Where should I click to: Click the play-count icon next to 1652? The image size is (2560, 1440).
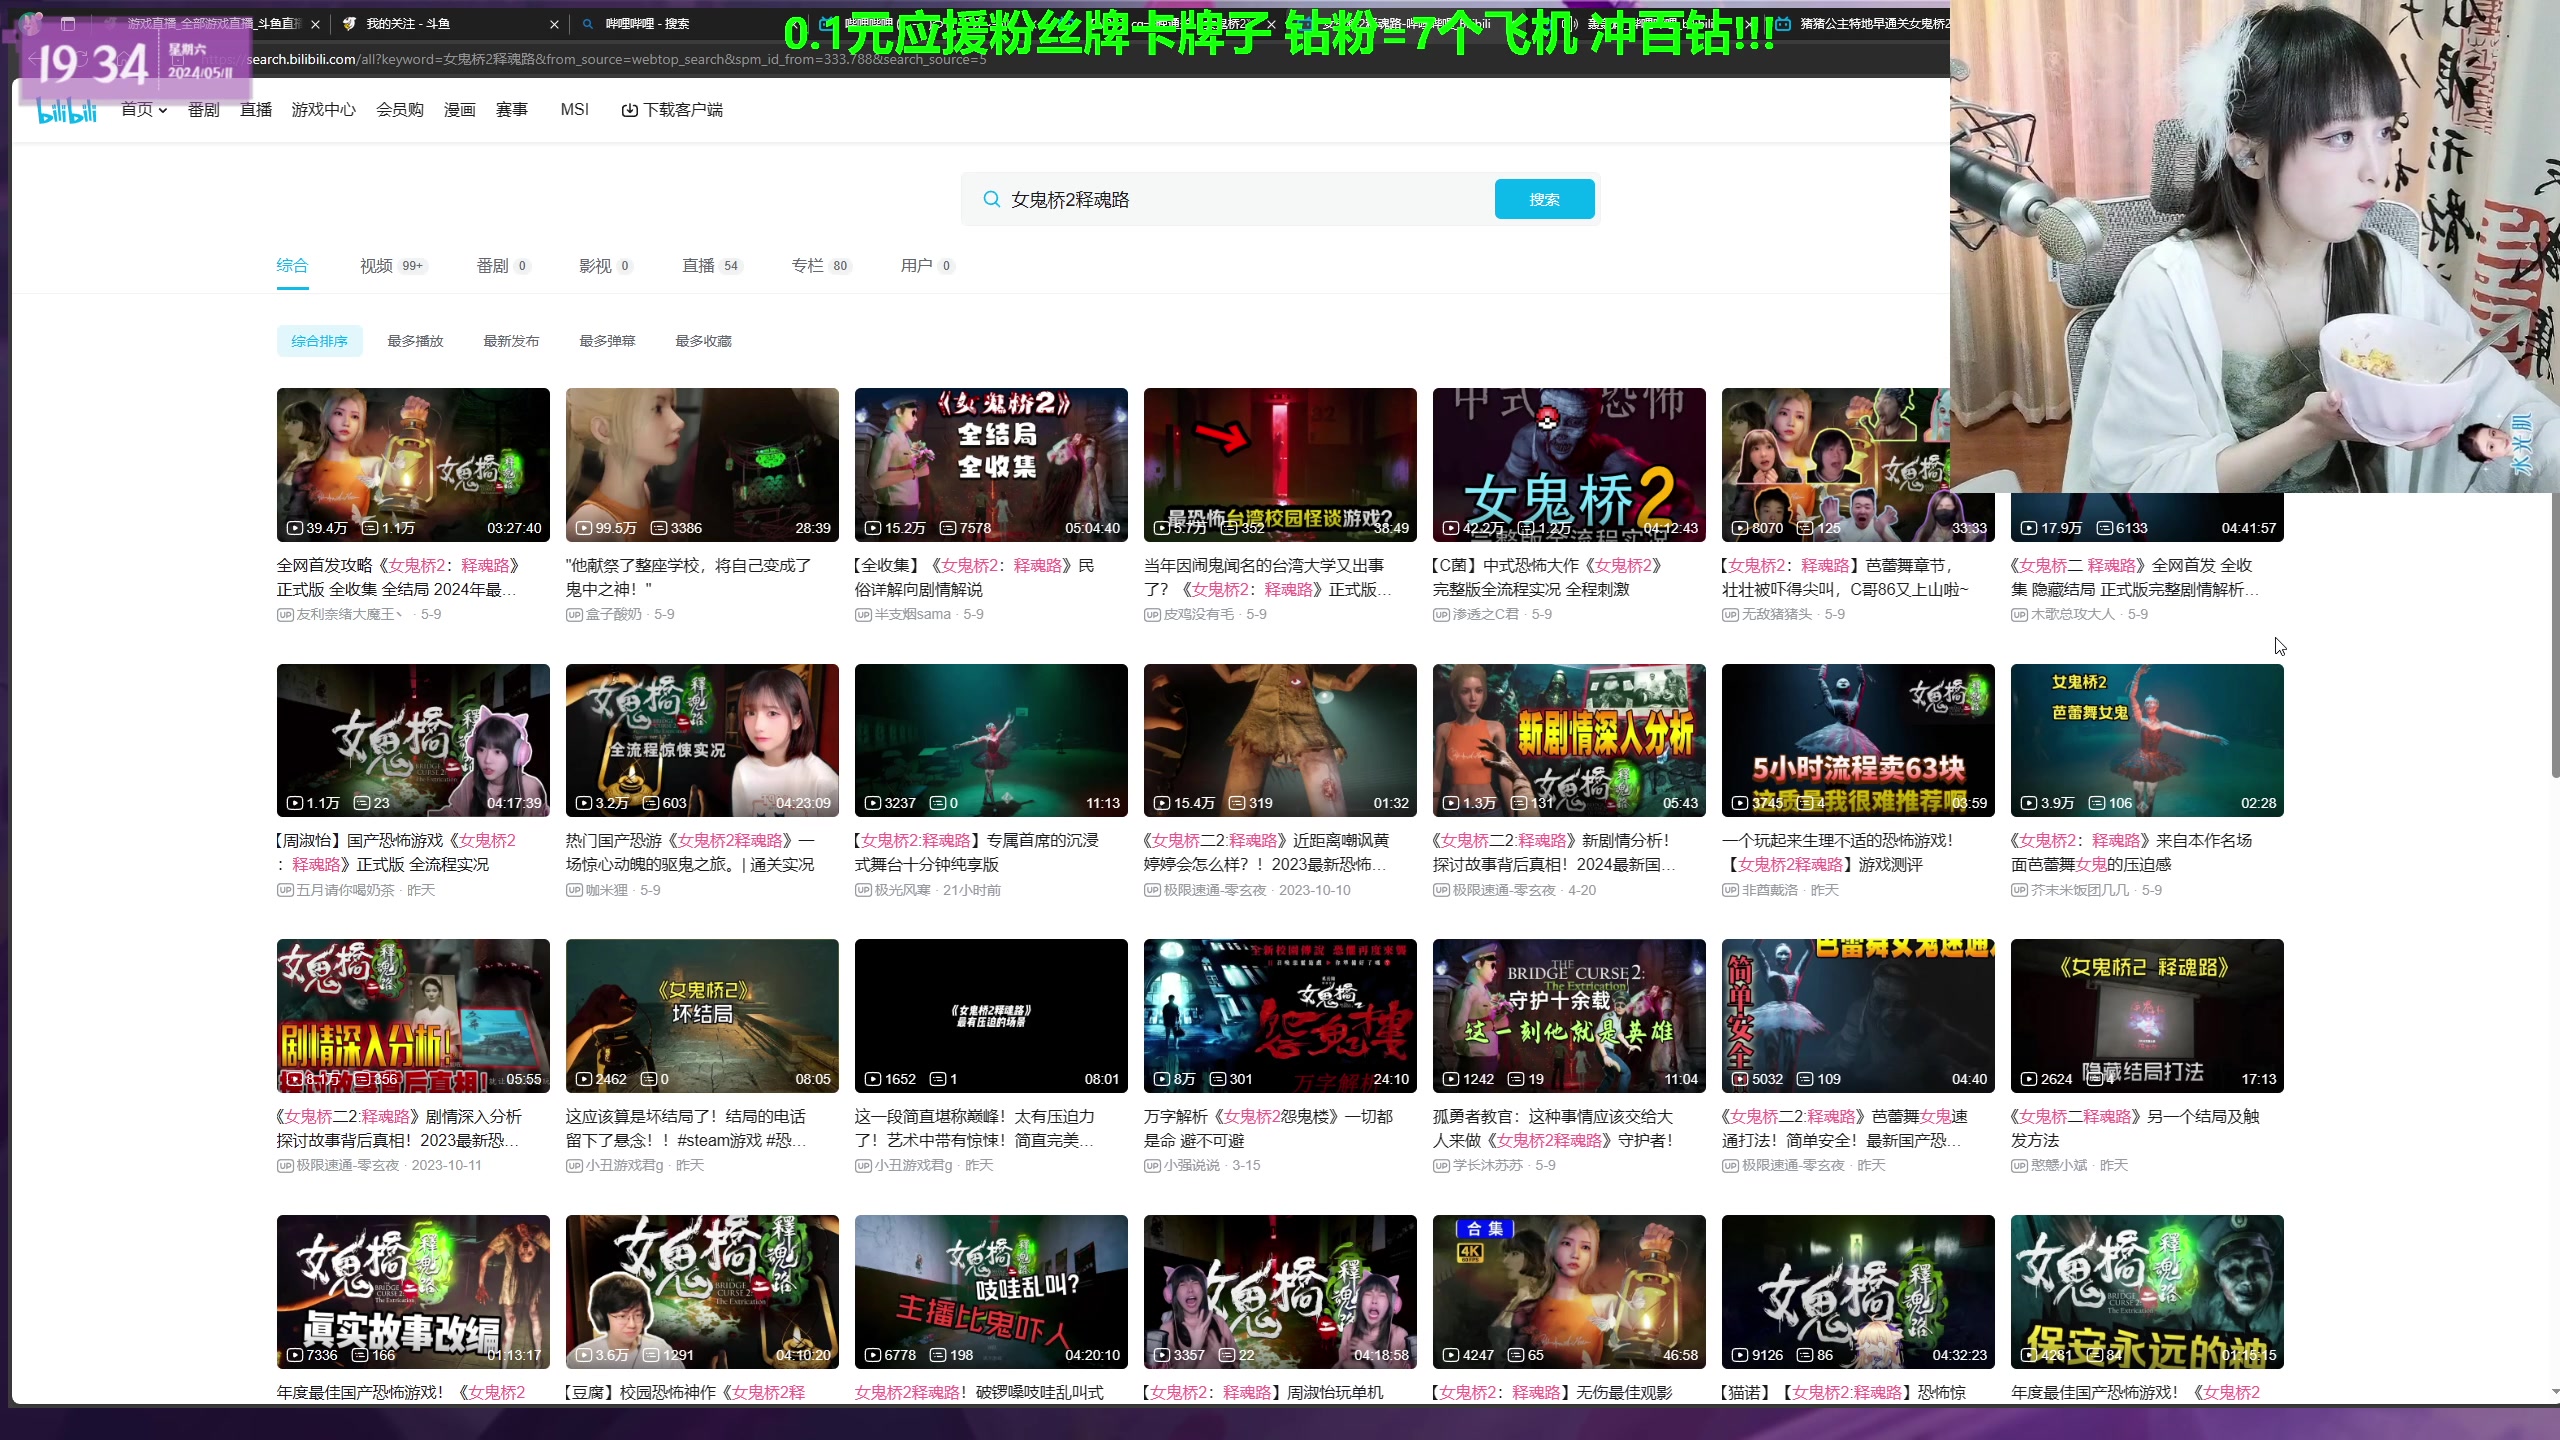tap(873, 1079)
